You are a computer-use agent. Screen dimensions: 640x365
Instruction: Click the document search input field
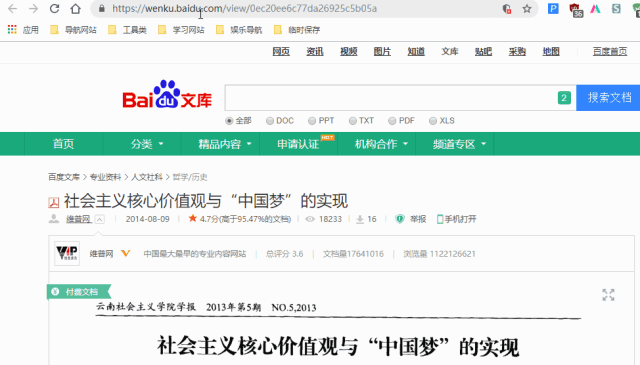390,98
